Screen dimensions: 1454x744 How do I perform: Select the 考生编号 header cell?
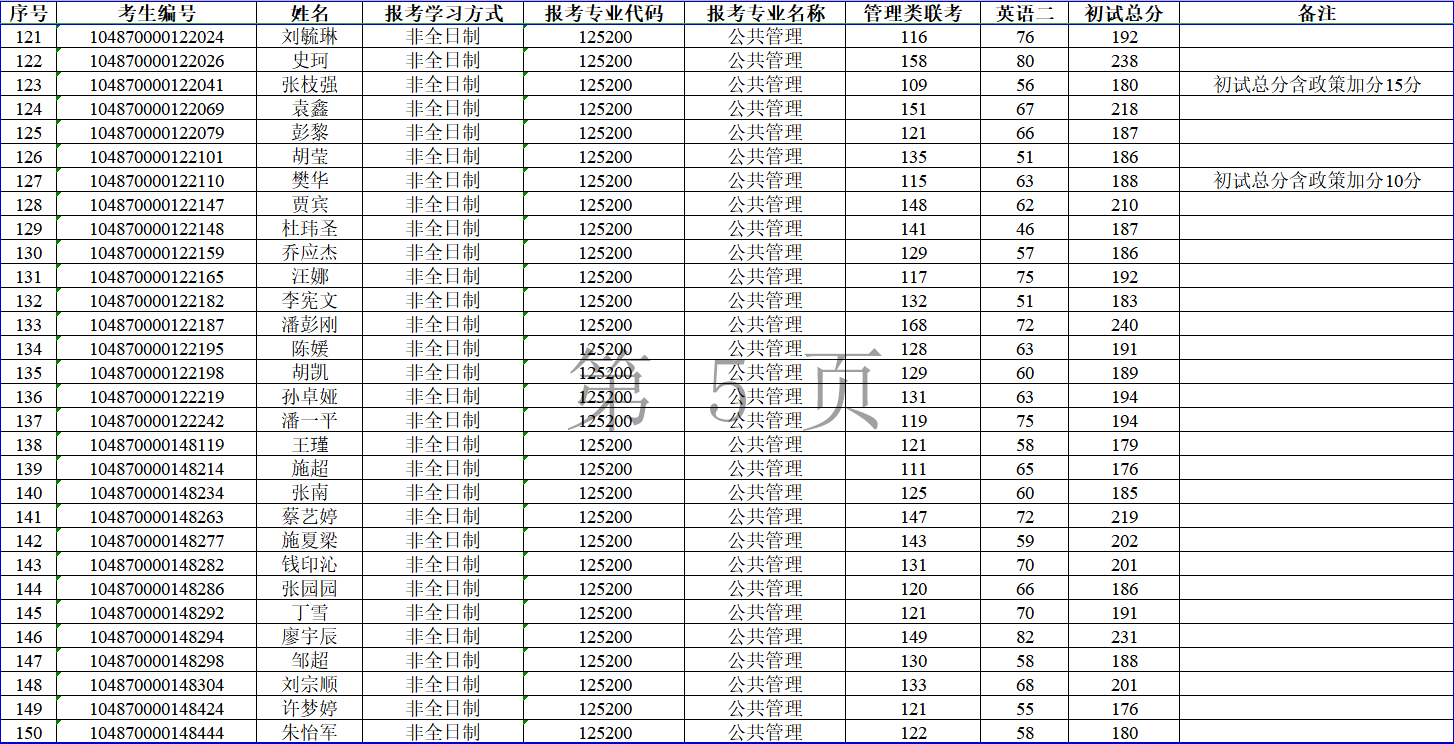[157, 13]
